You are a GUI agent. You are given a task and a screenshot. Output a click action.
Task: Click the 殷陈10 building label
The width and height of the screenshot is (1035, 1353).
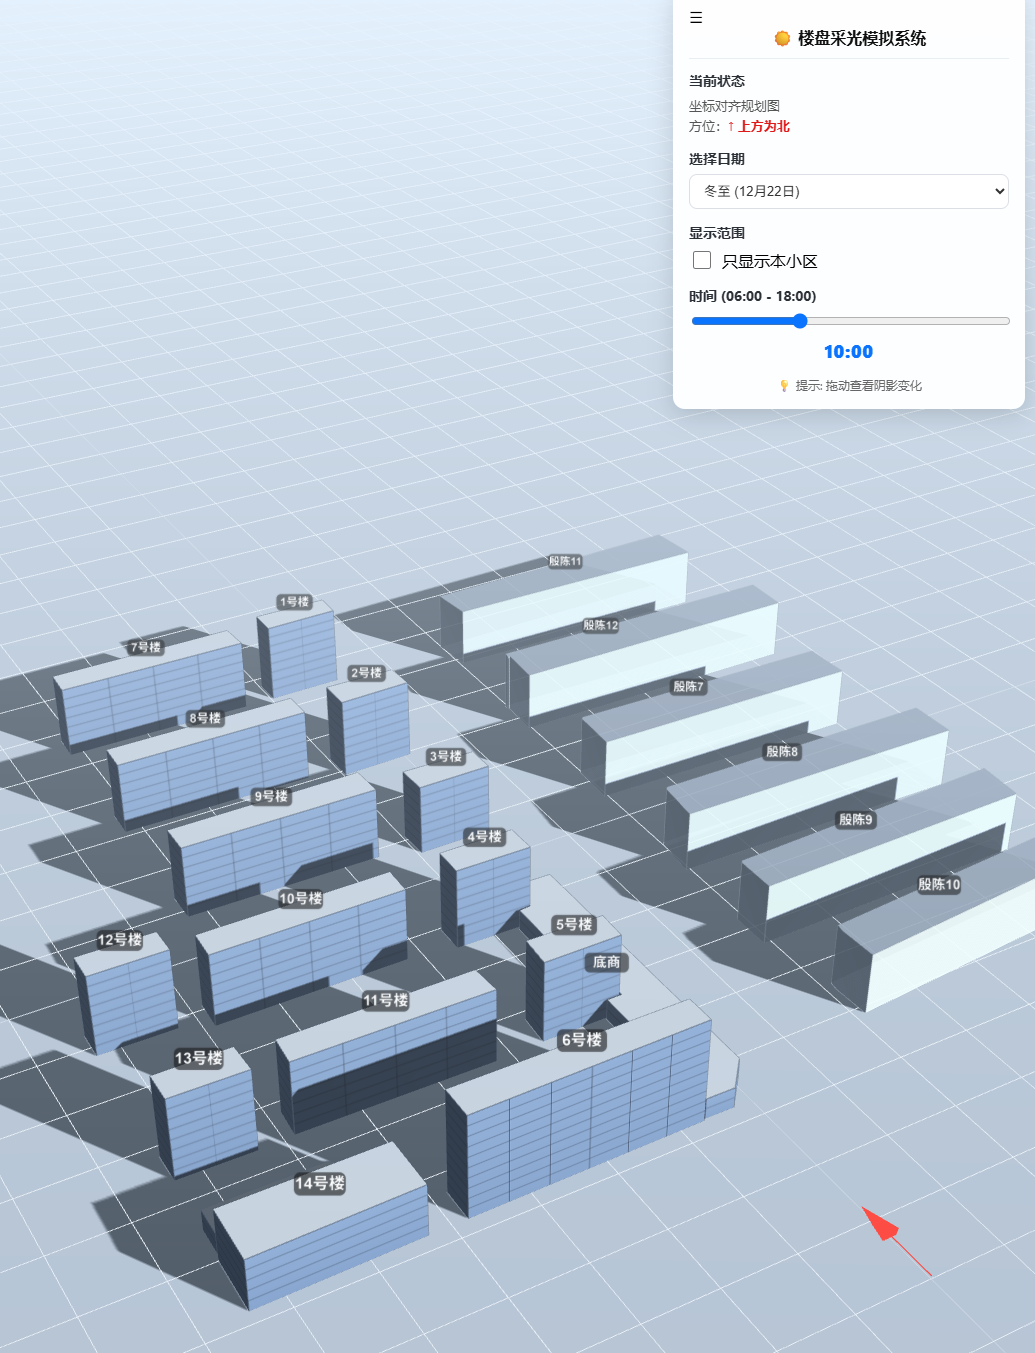point(939,884)
